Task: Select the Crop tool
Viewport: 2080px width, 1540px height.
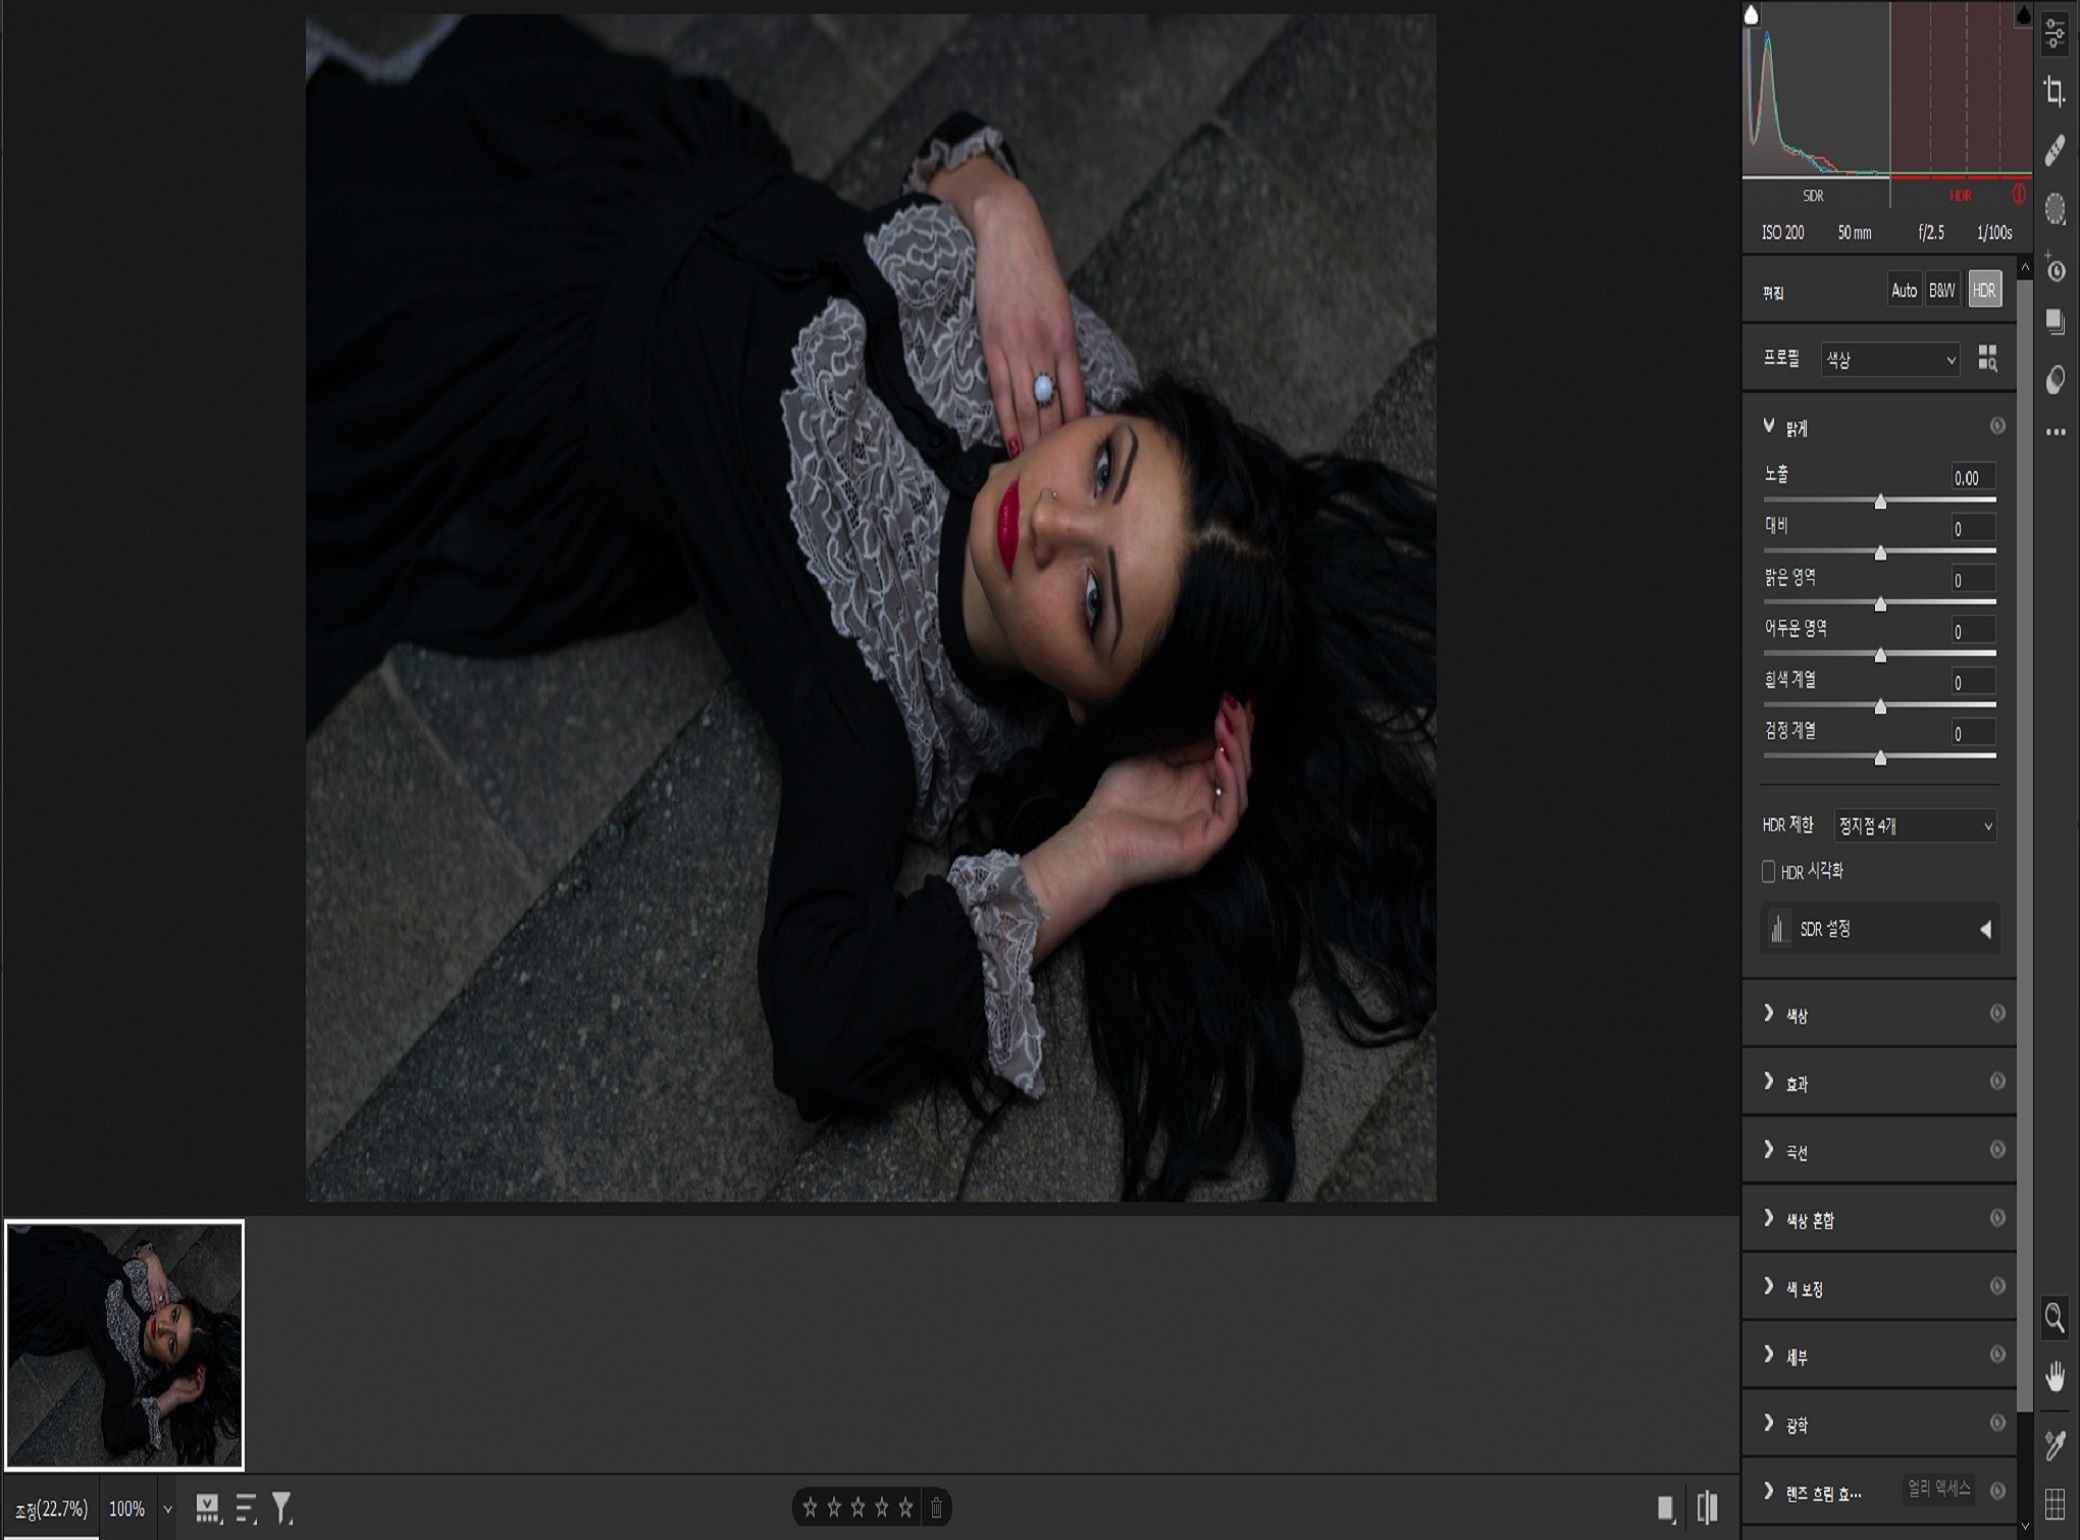Action: tap(2055, 92)
